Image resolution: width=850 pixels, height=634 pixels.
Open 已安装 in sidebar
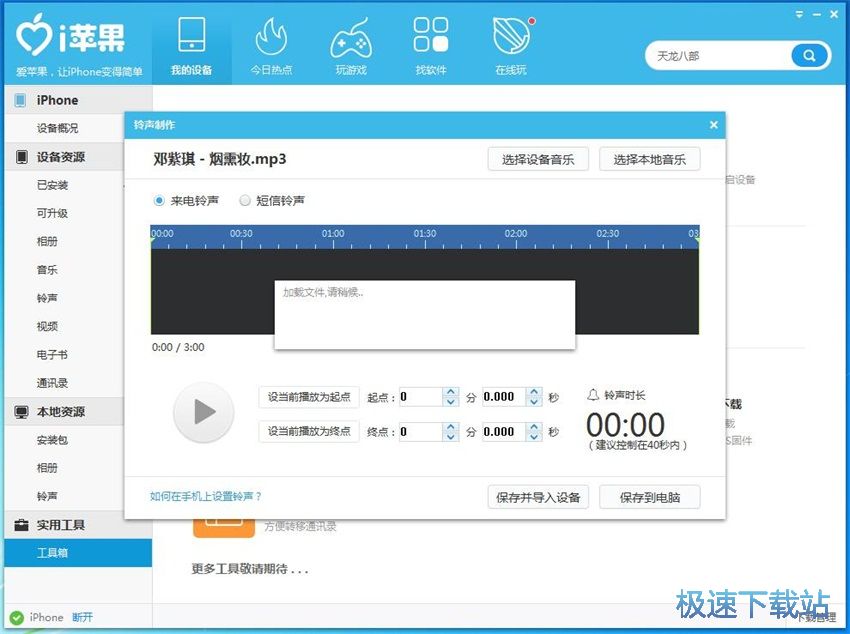click(52, 185)
